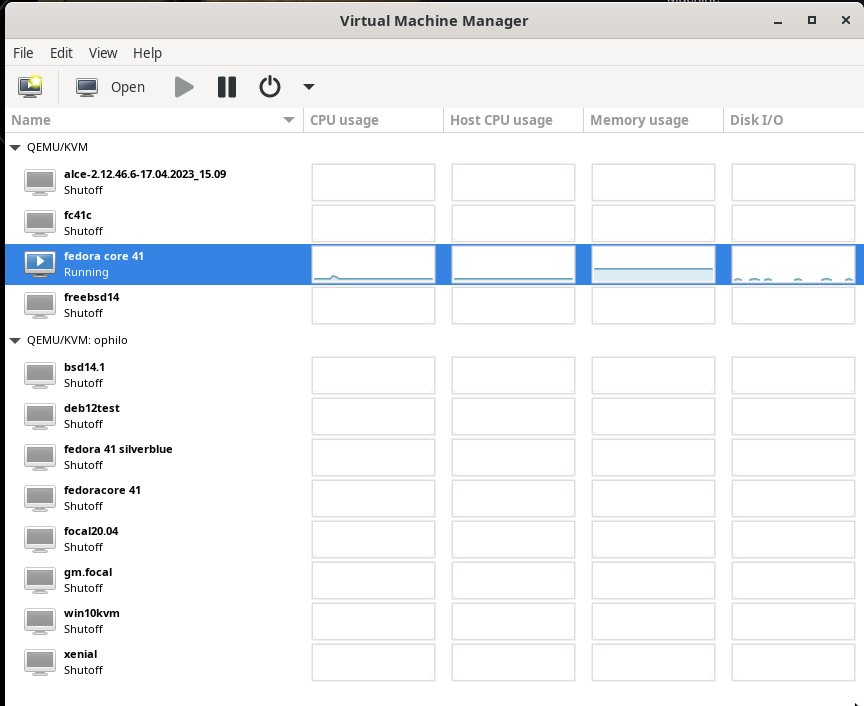Select the win10kvm name text

point(91,613)
